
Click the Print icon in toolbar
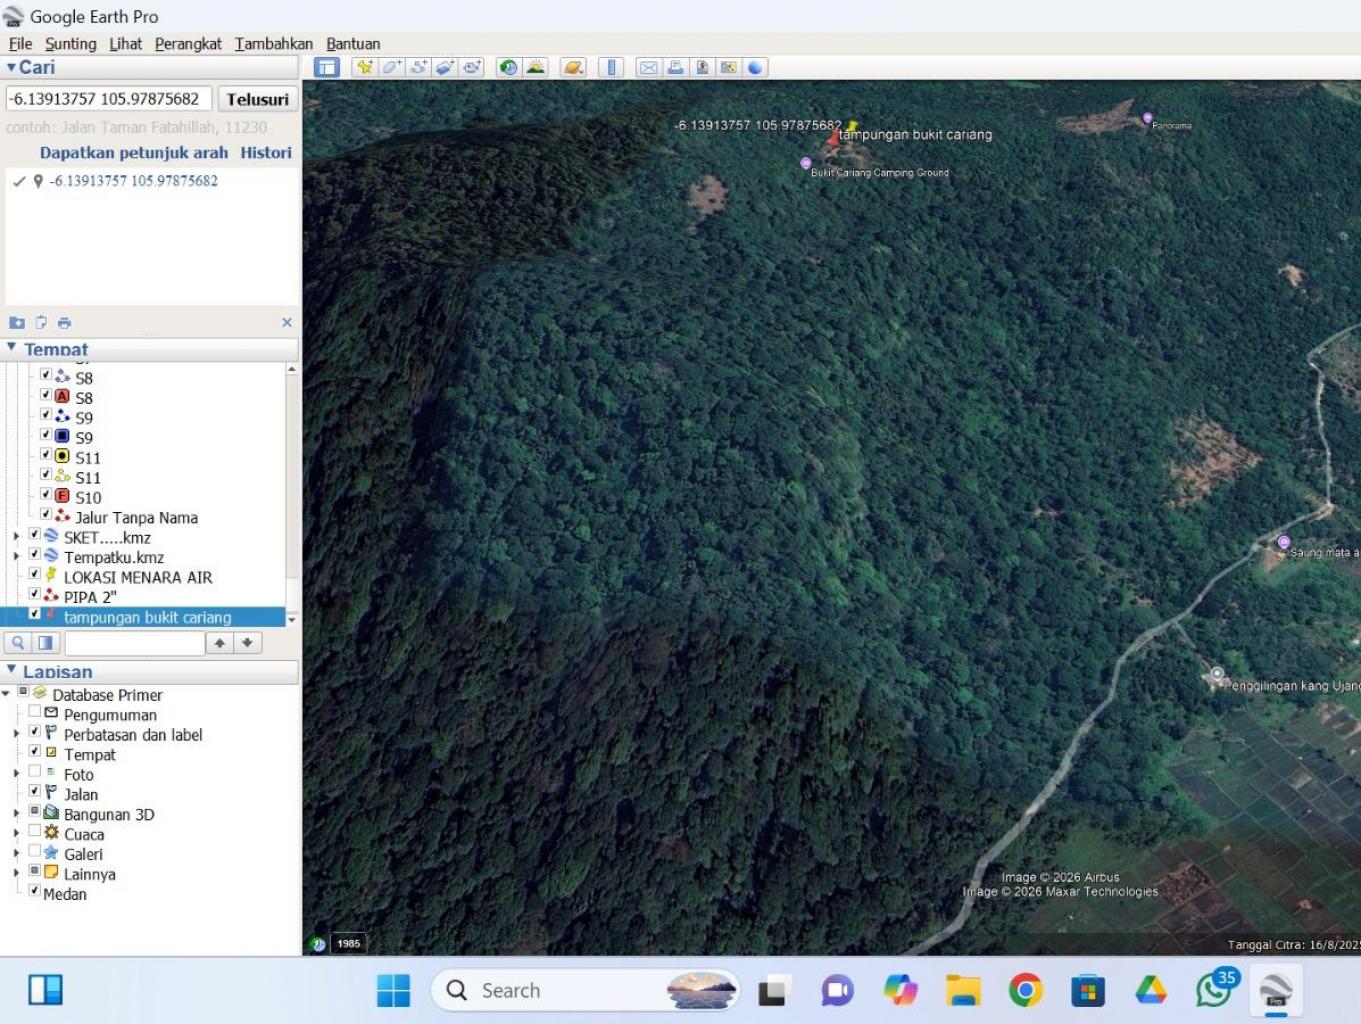676,67
